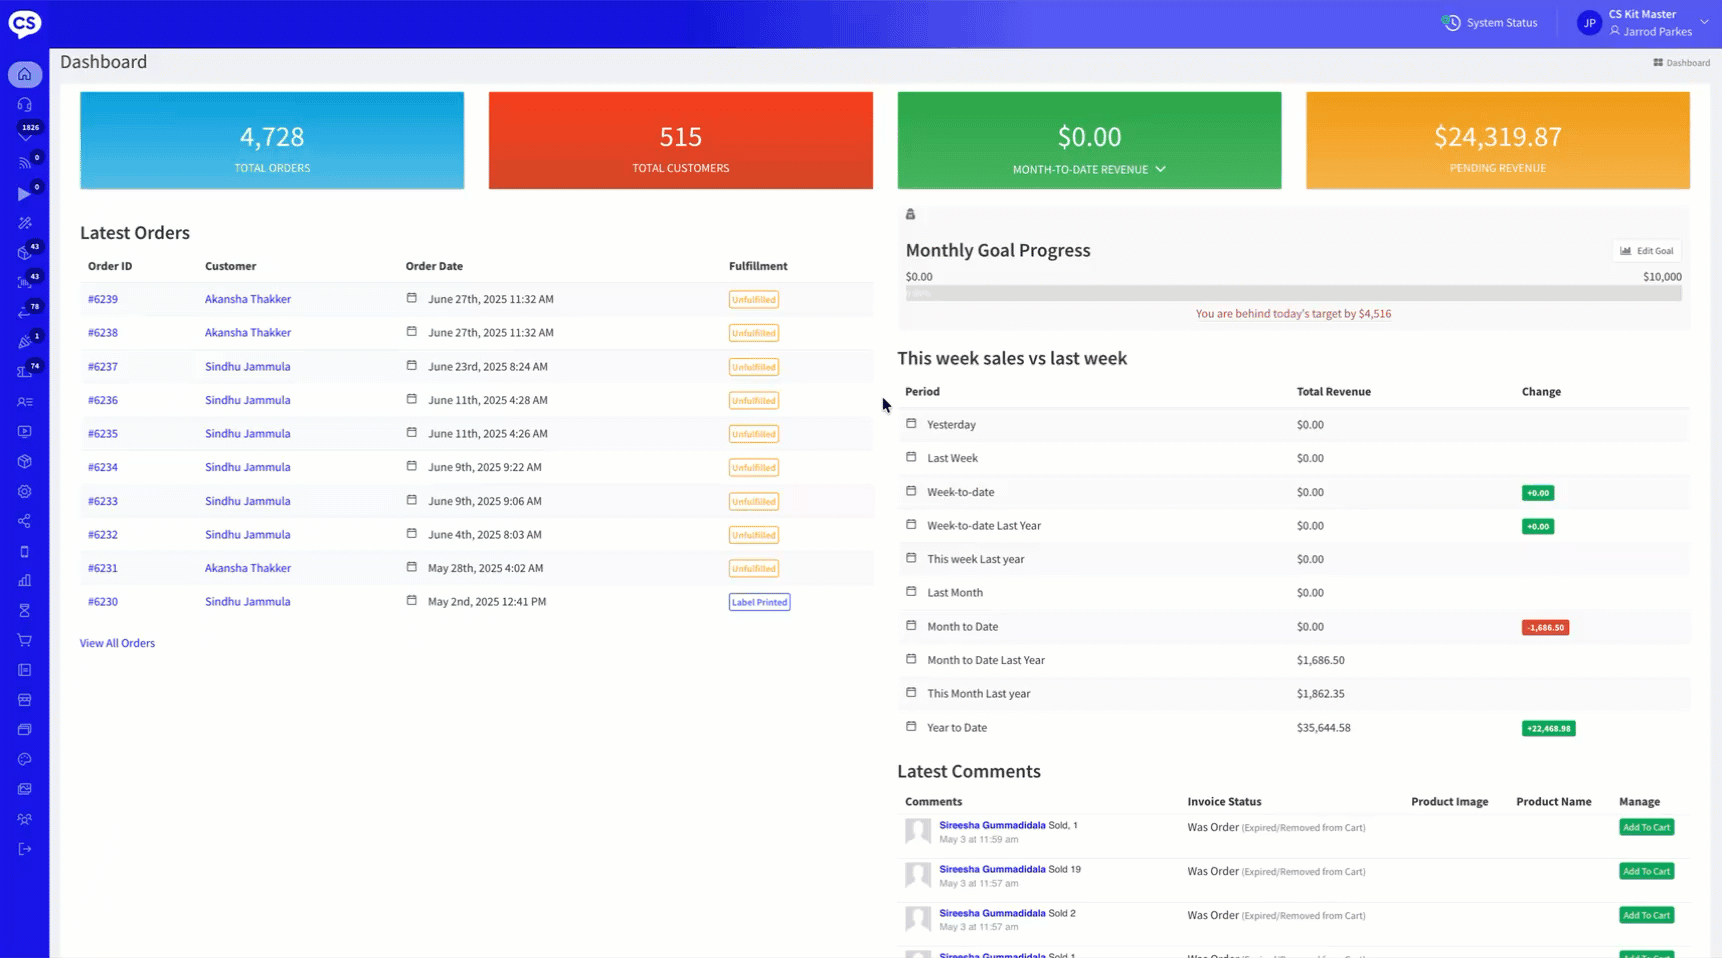Open the headset support icon in sidebar
Viewport: 1722px width, 958px height.
[x=25, y=105]
